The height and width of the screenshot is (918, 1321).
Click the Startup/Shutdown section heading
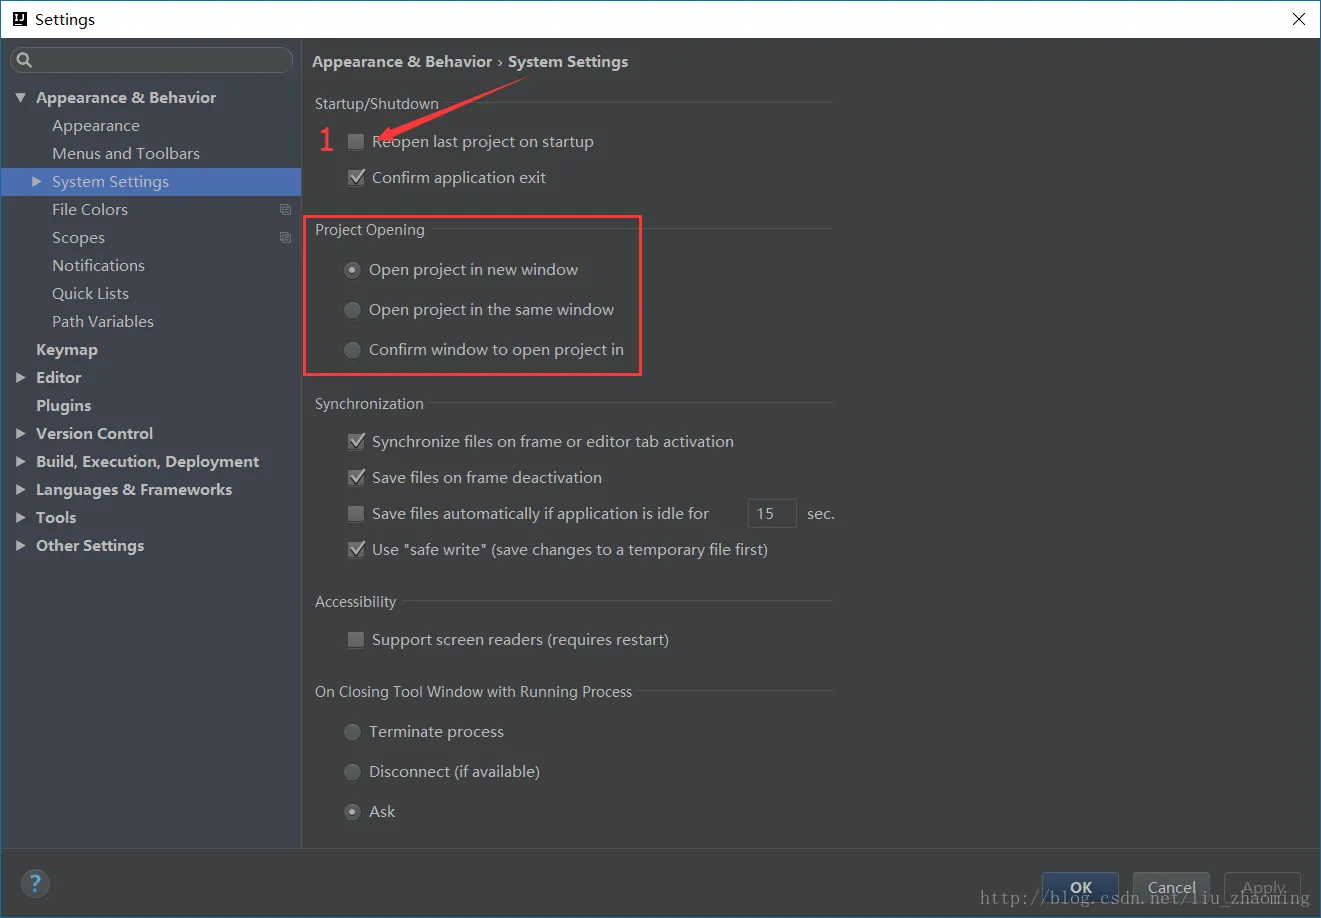pyautogui.click(x=376, y=104)
